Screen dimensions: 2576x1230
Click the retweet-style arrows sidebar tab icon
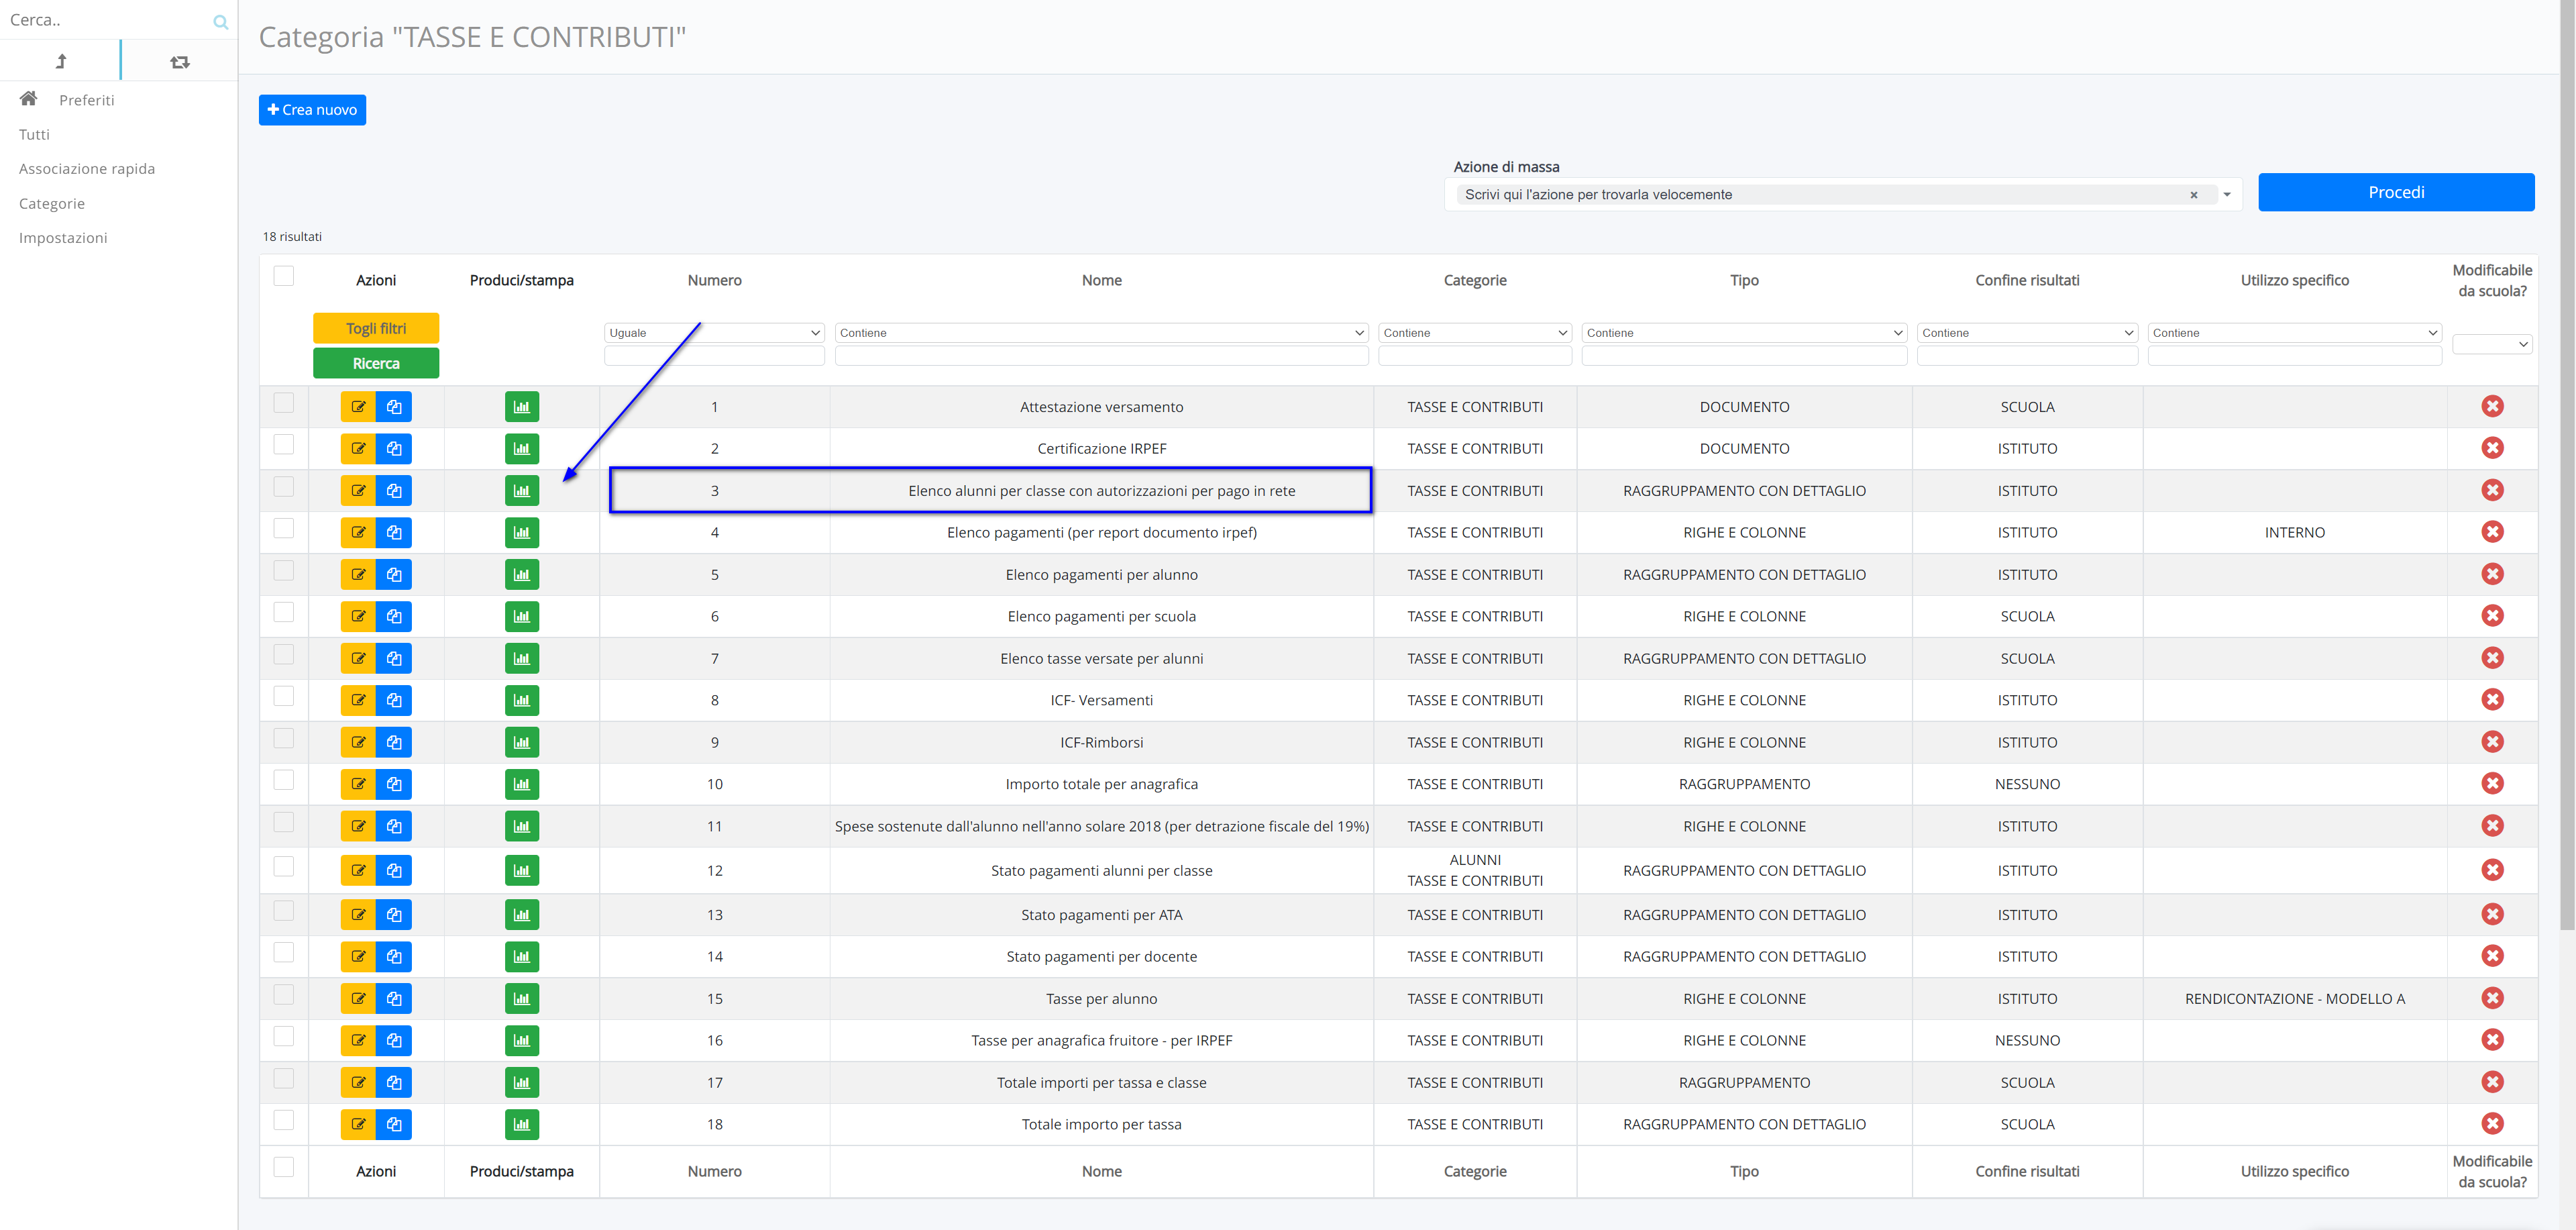180,62
